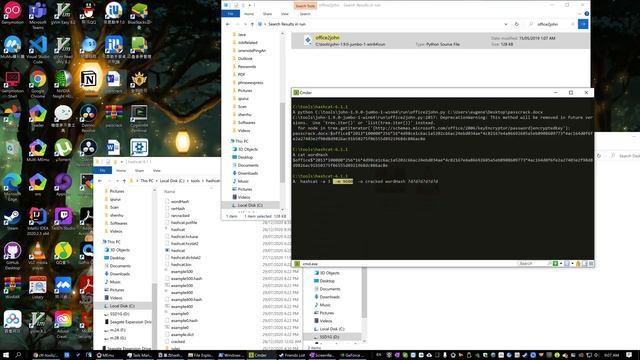Screen dimensions: 640x360
Task: Launch the NVIDIA Nsight desktop shortcut
Action: [63, 84]
